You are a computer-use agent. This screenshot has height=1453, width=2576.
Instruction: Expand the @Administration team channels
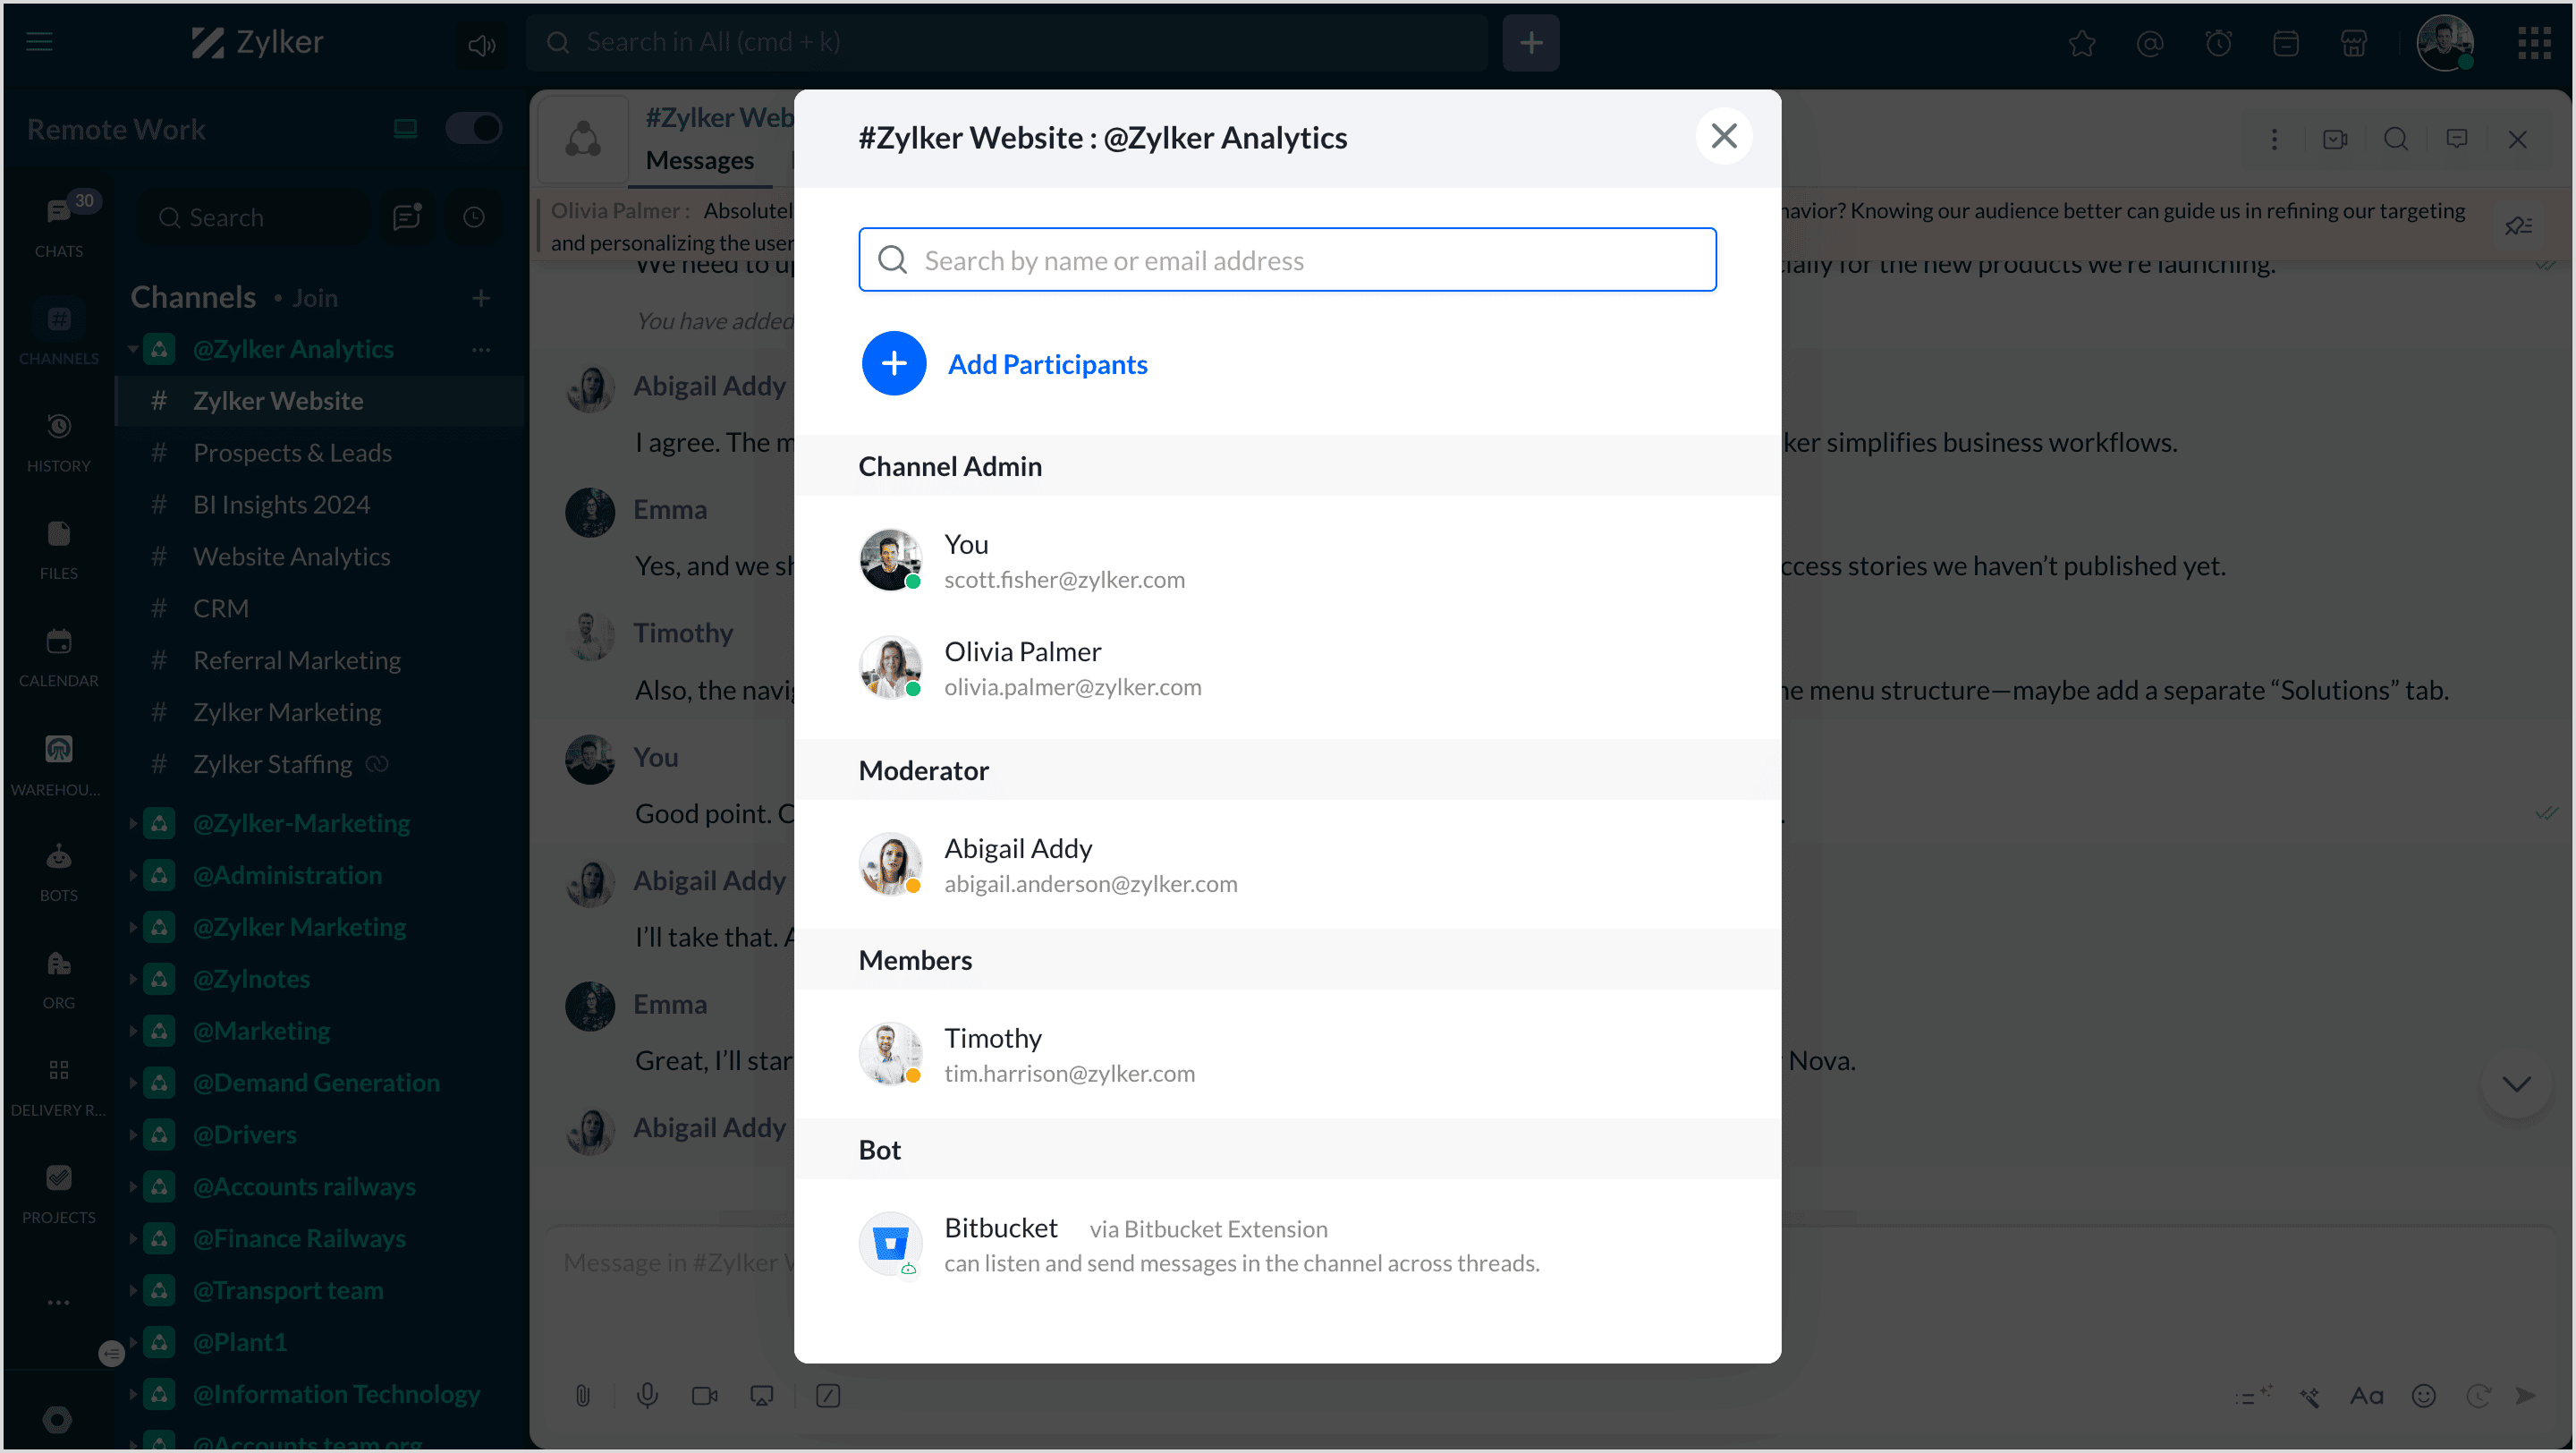tap(133, 875)
